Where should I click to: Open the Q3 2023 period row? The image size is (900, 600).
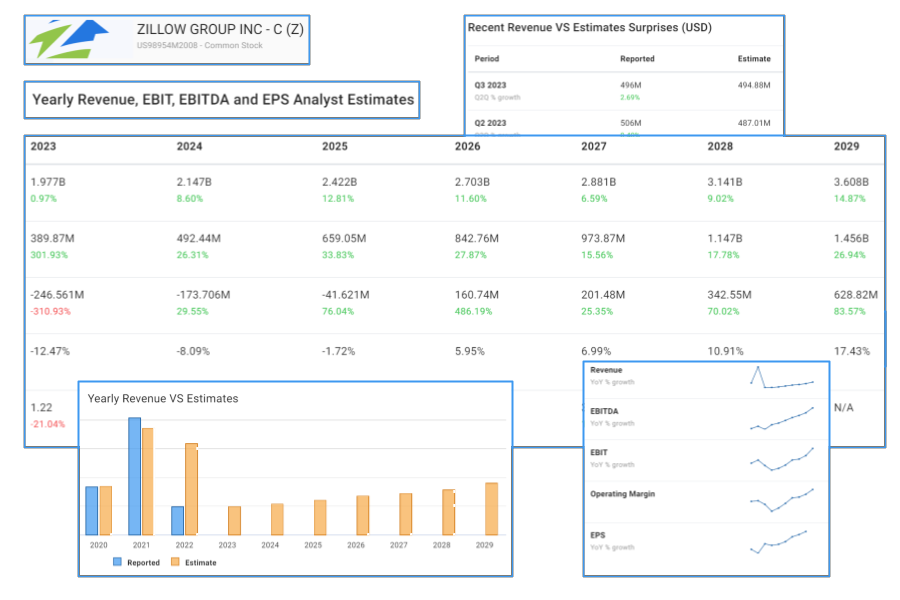click(490, 86)
